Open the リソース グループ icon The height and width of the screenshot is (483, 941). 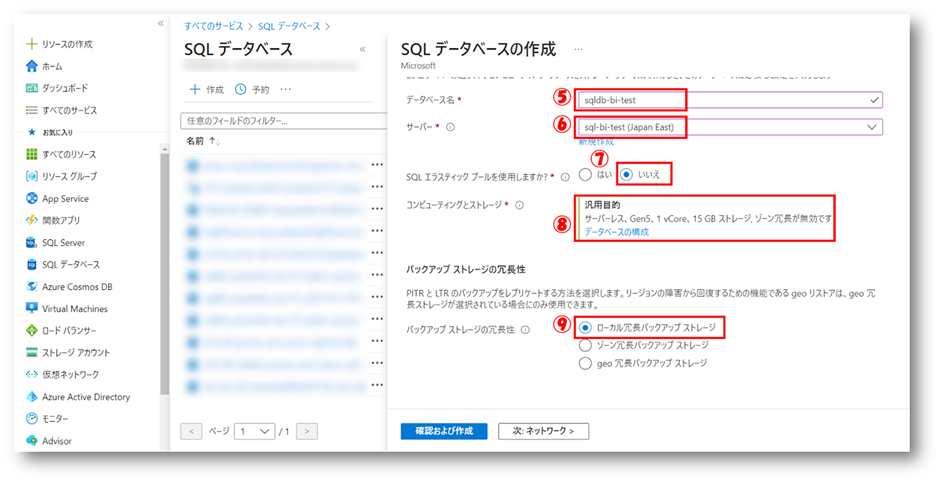(x=32, y=176)
